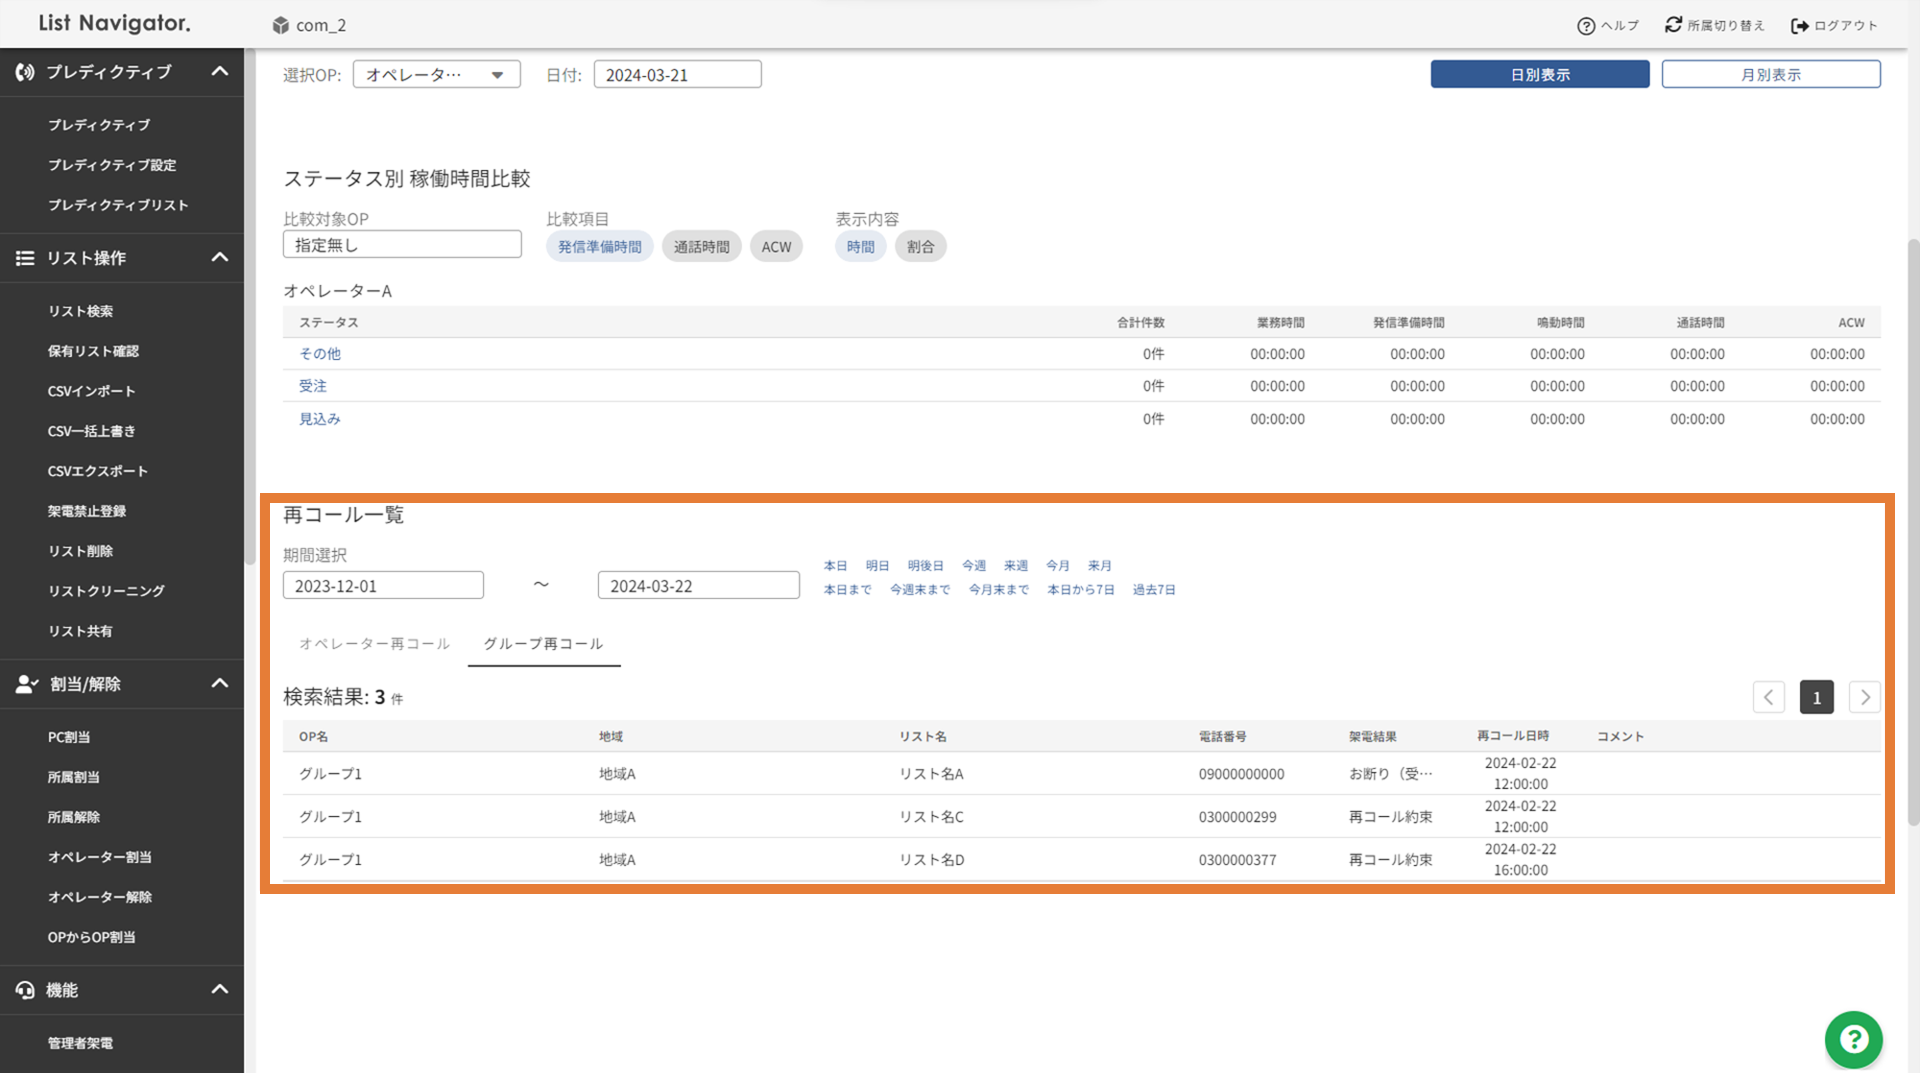Open CSVインポート from the sidebar

pyautogui.click(x=91, y=391)
